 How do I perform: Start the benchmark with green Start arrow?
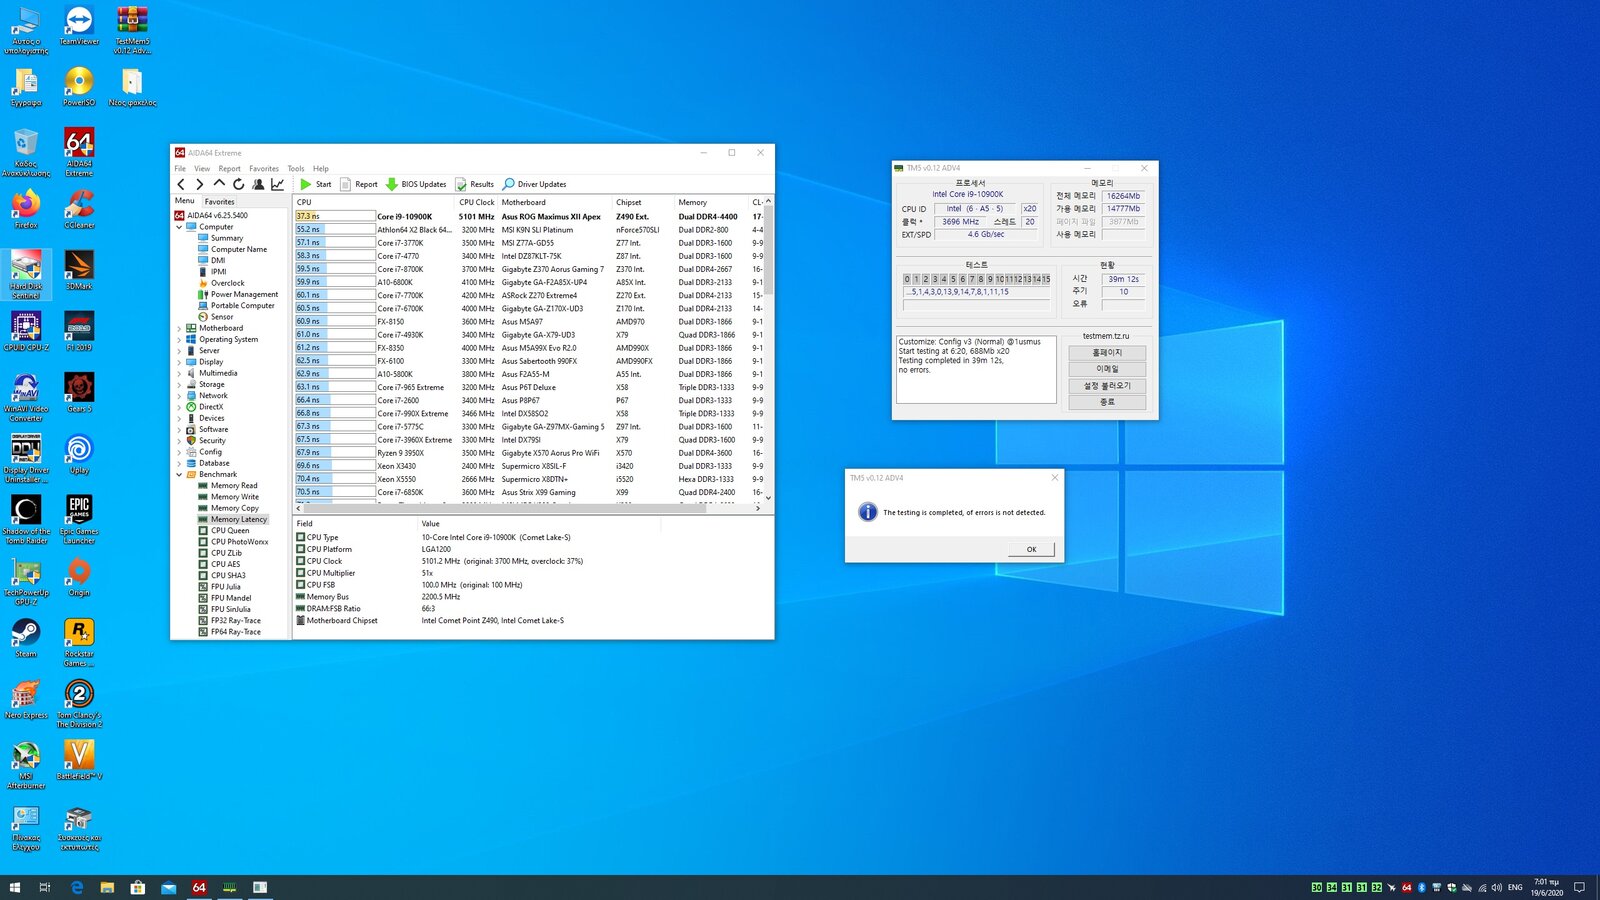315,184
